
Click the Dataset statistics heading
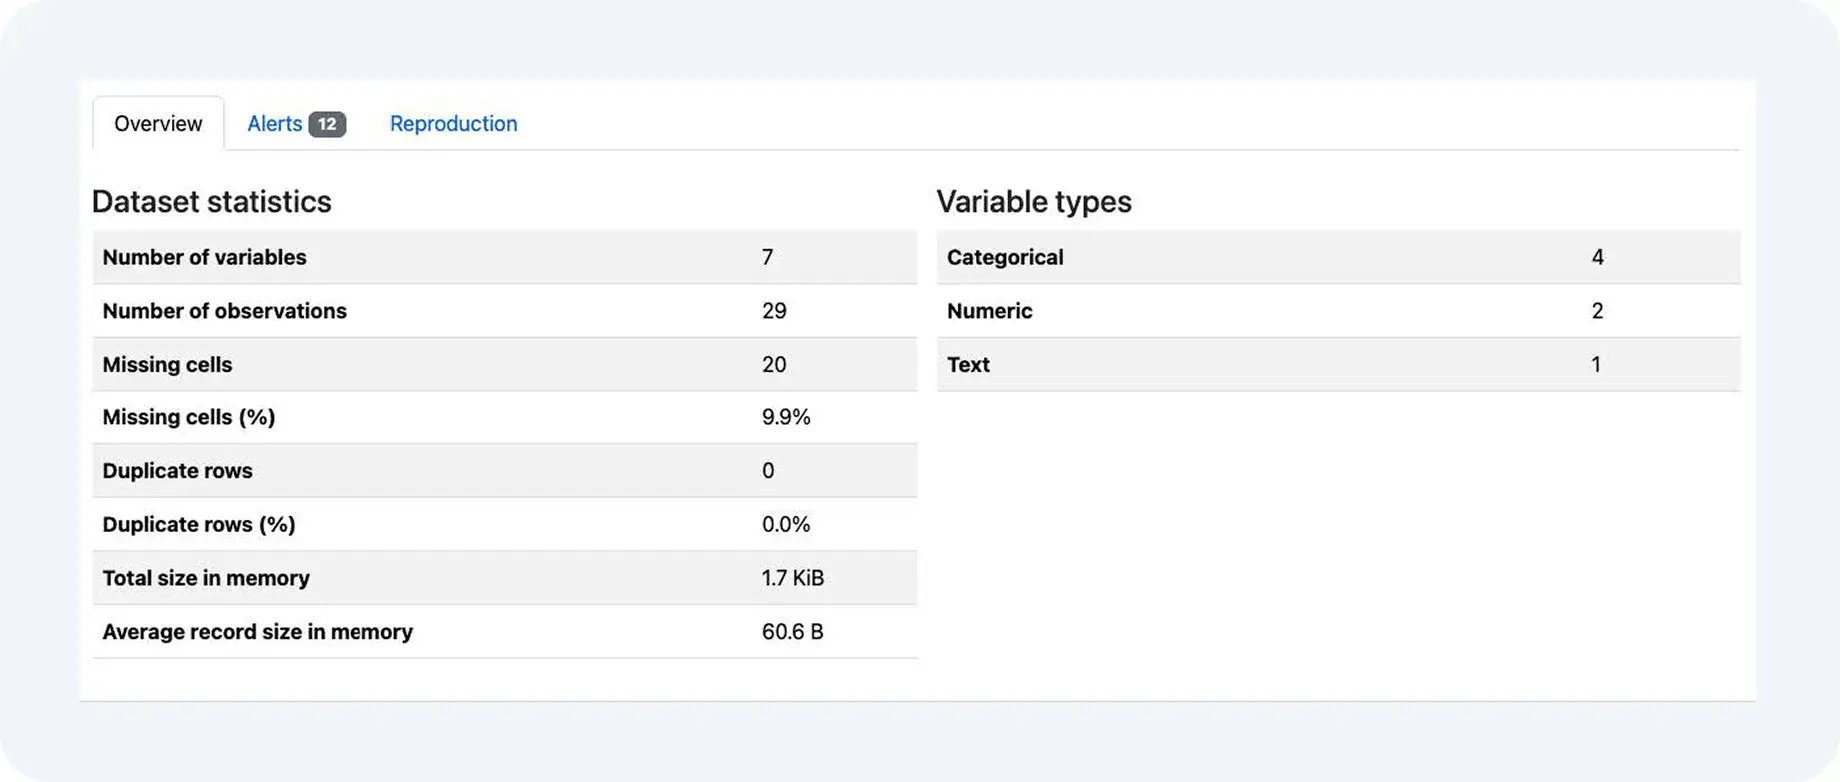pyautogui.click(x=212, y=202)
